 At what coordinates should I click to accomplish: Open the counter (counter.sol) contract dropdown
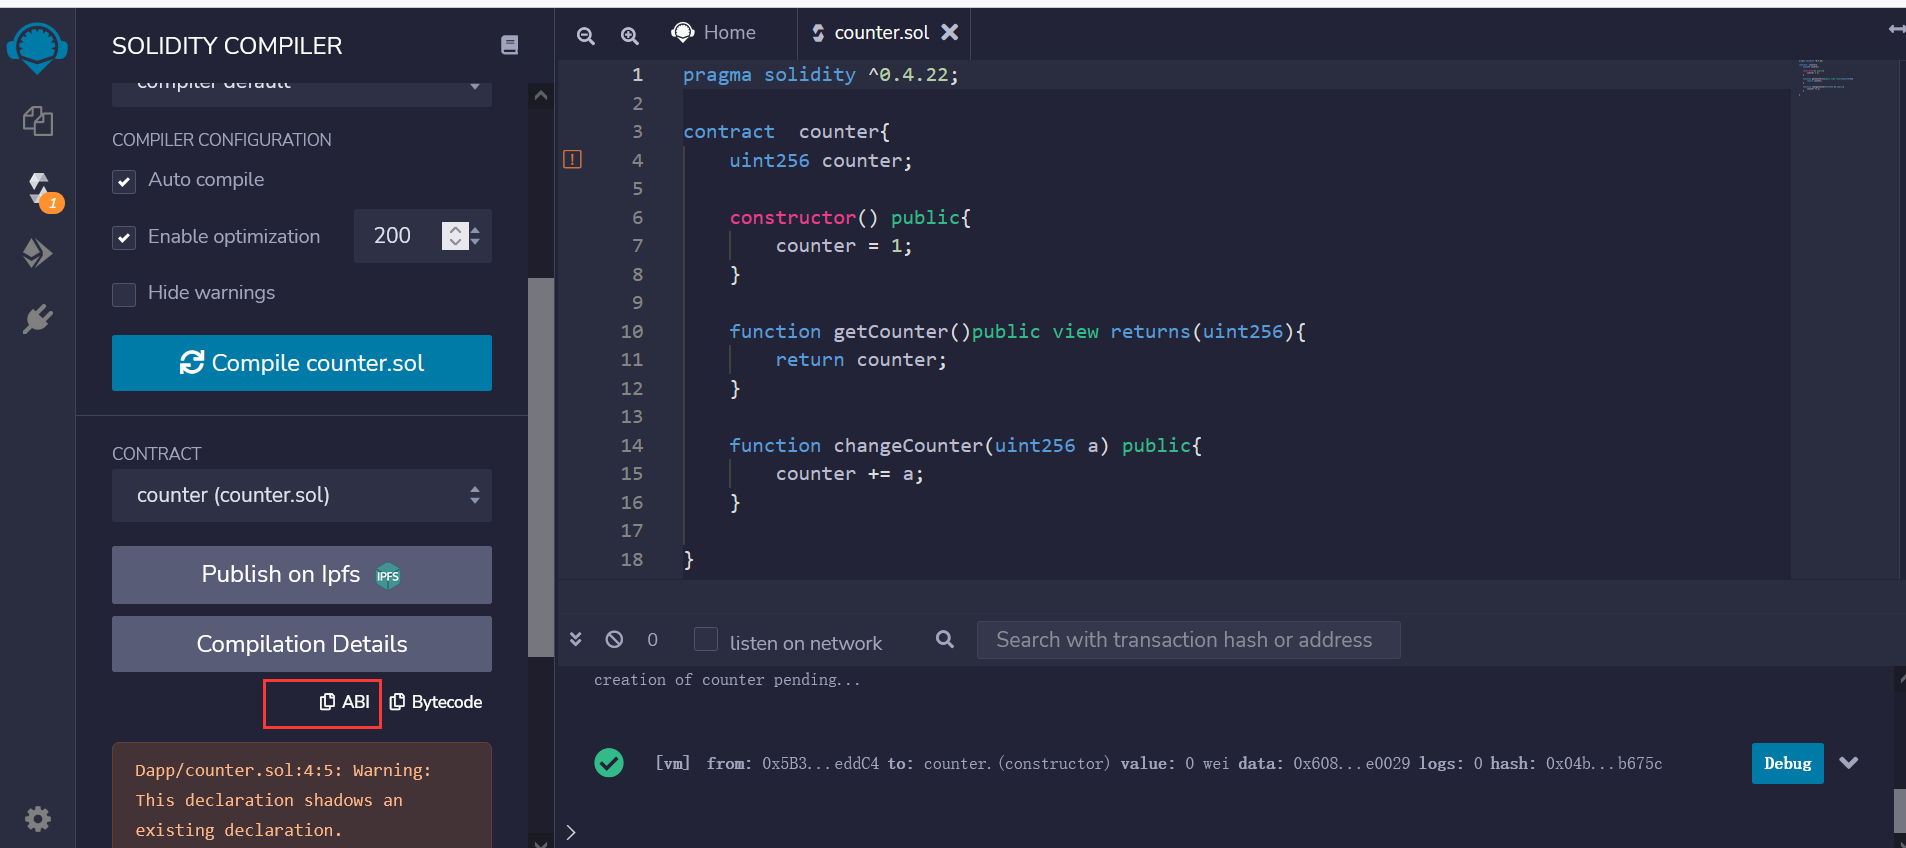(302, 495)
